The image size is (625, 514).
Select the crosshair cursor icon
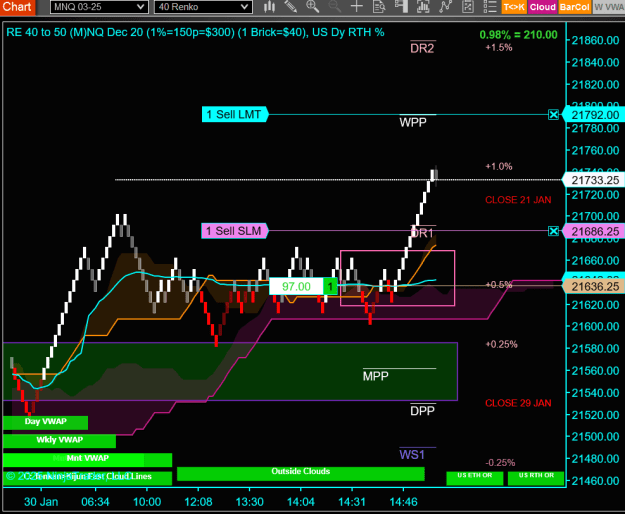coord(356,7)
